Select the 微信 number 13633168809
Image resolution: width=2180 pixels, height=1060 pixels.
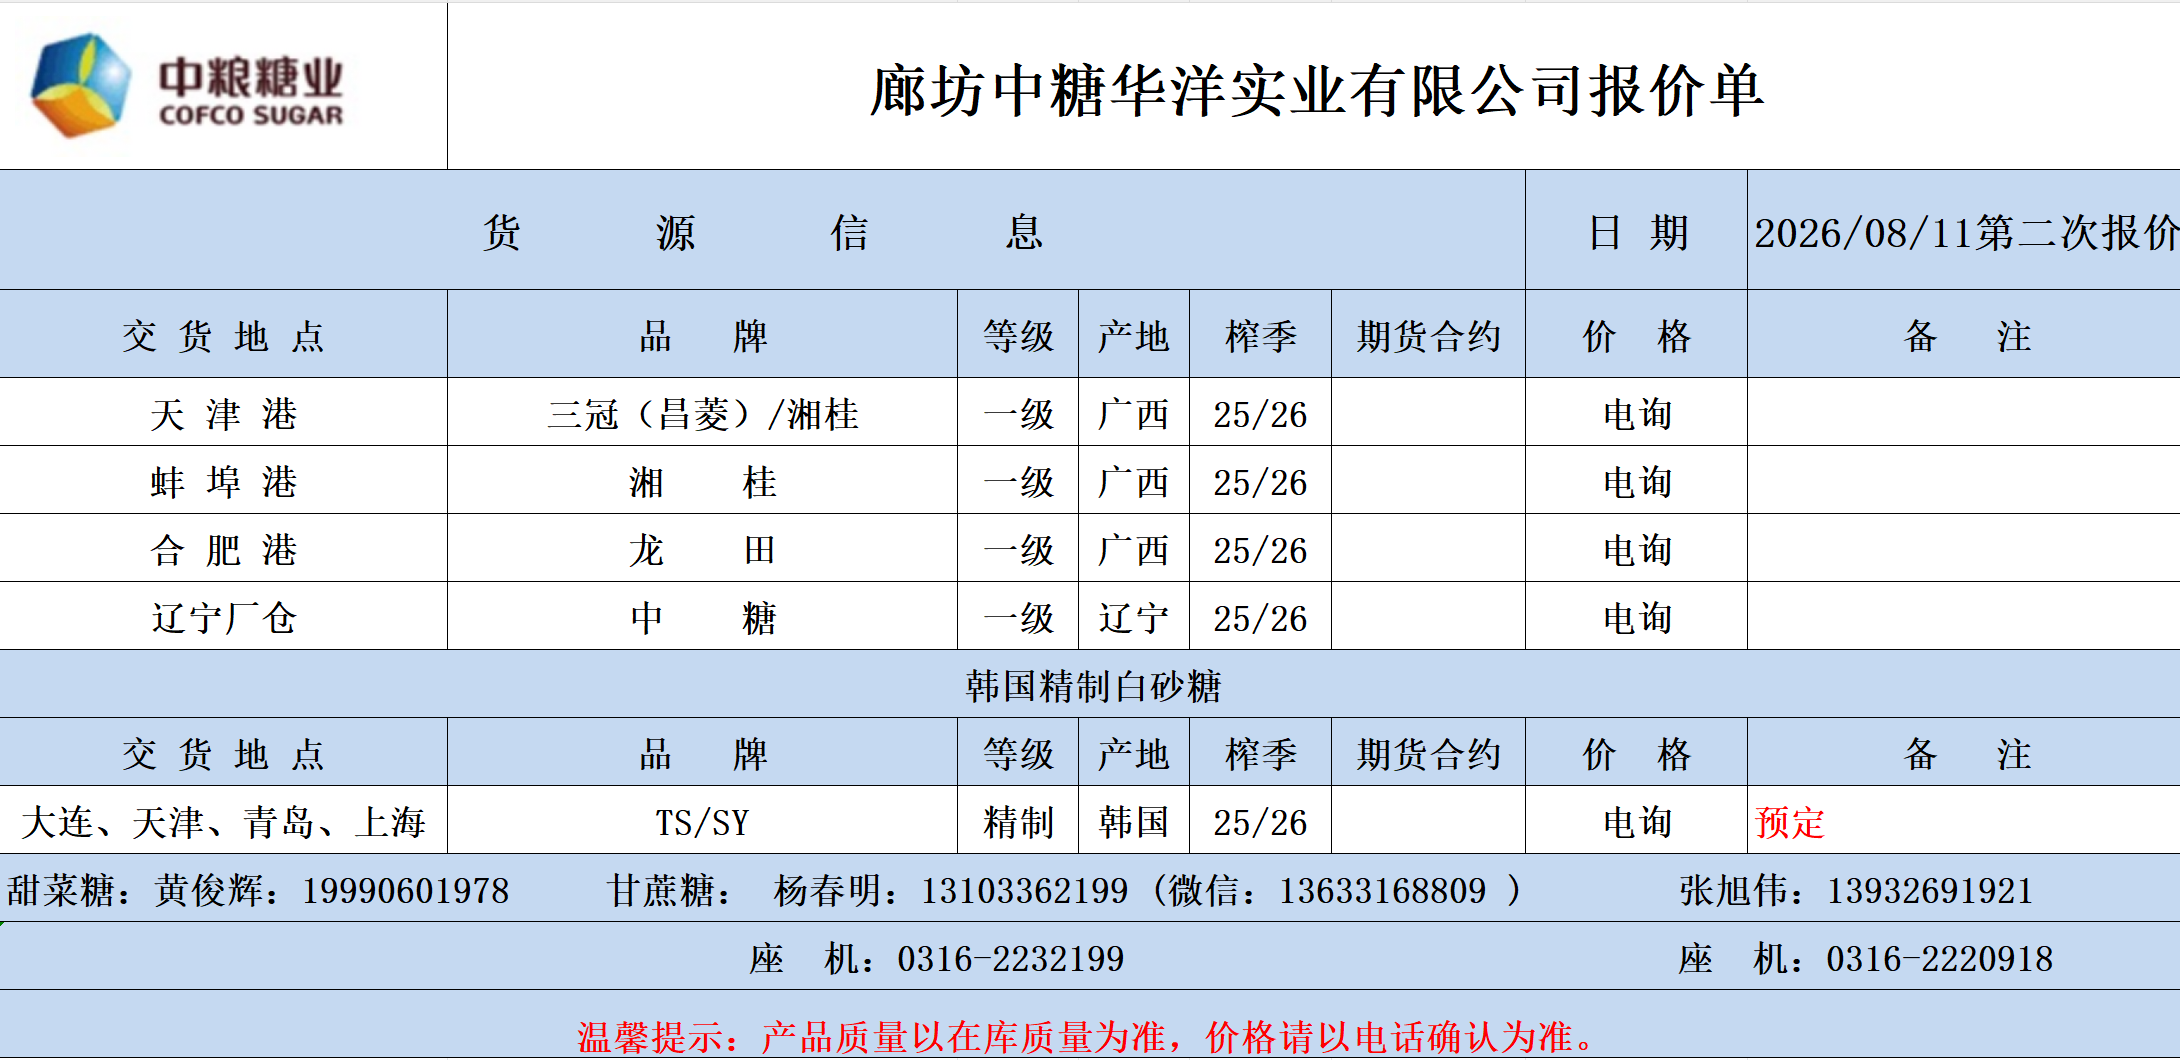(1383, 890)
